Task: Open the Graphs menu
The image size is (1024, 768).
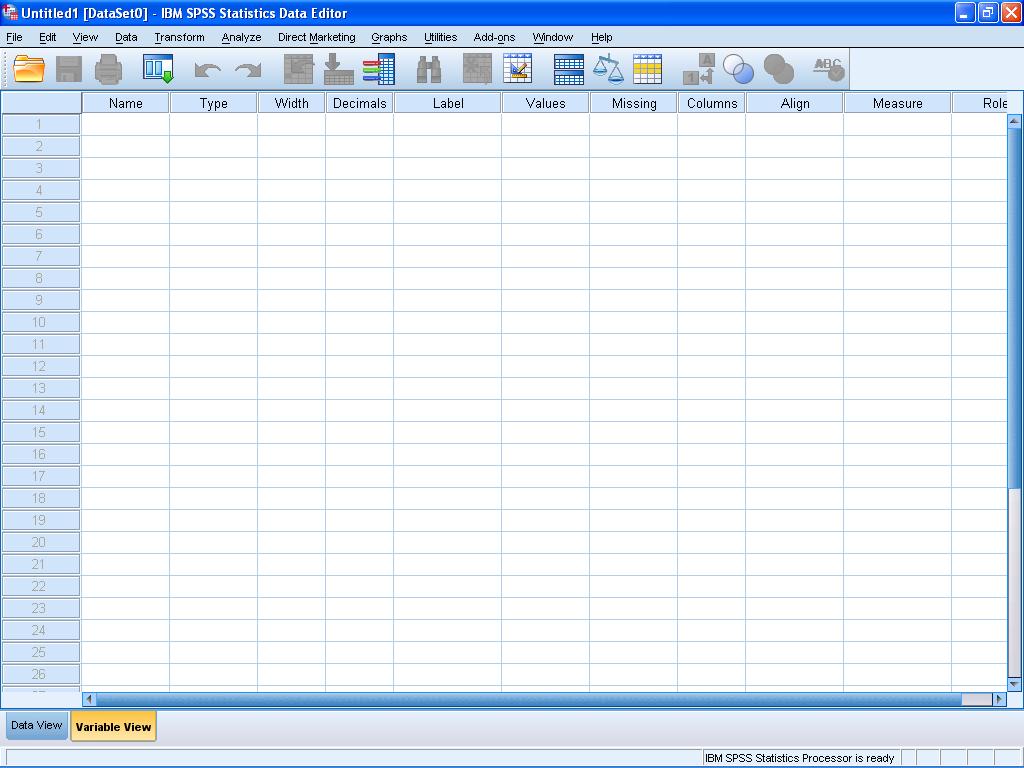Action: coord(389,37)
